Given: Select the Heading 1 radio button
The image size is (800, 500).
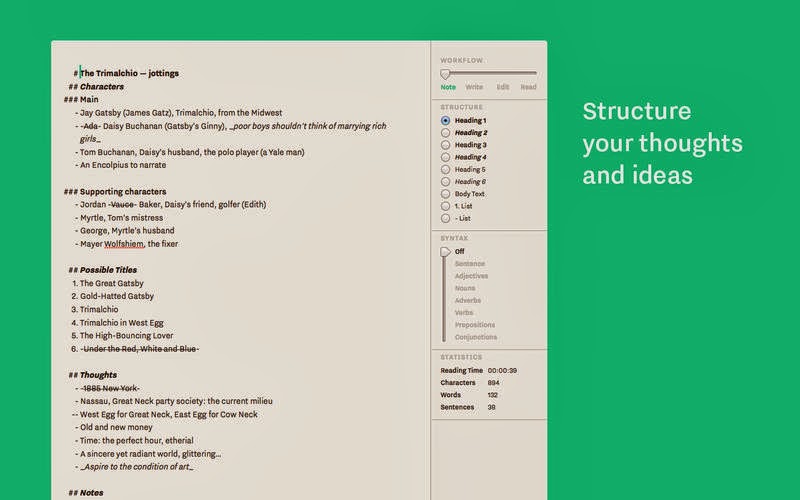Looking at the screenshot, I should pyautogui.click(x=445, y=120).
